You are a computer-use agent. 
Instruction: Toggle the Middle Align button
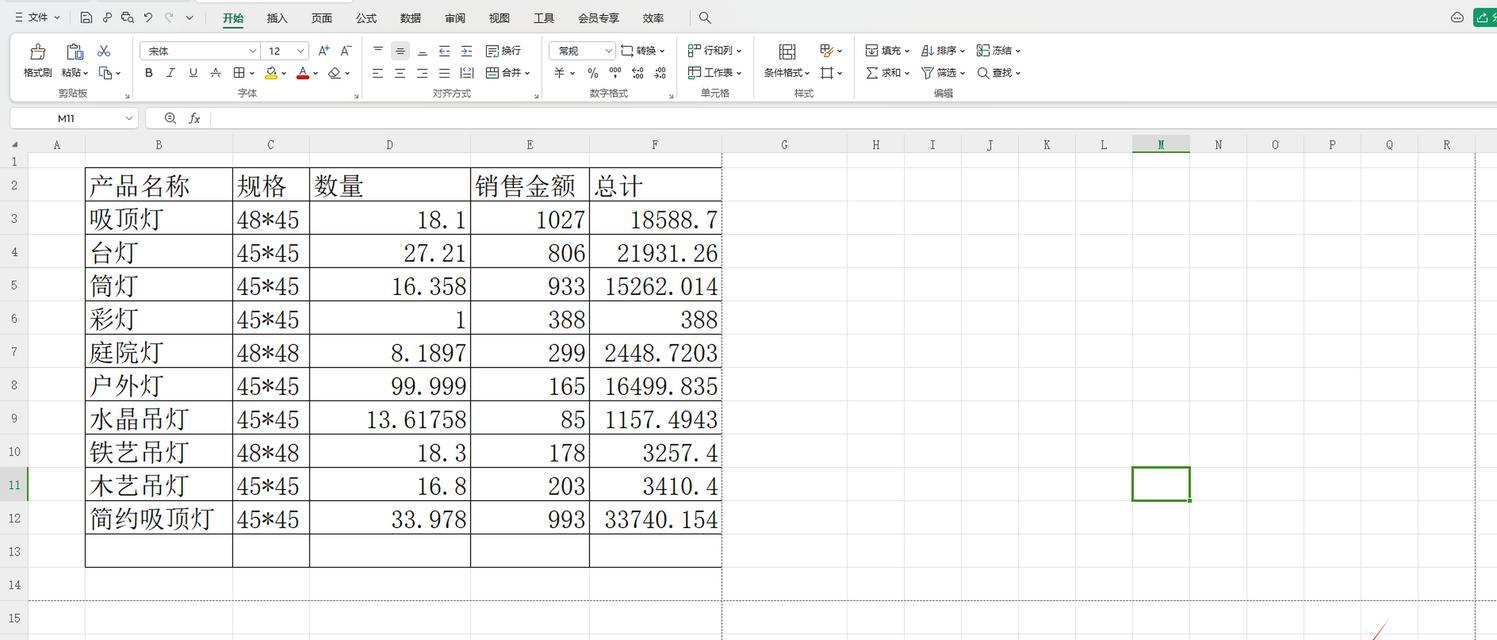pos(400,50)
